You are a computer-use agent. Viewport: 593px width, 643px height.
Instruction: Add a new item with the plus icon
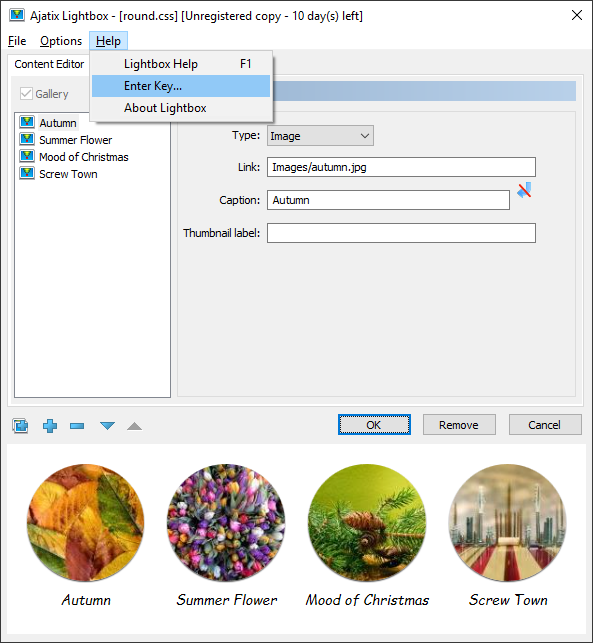point(50,426)
